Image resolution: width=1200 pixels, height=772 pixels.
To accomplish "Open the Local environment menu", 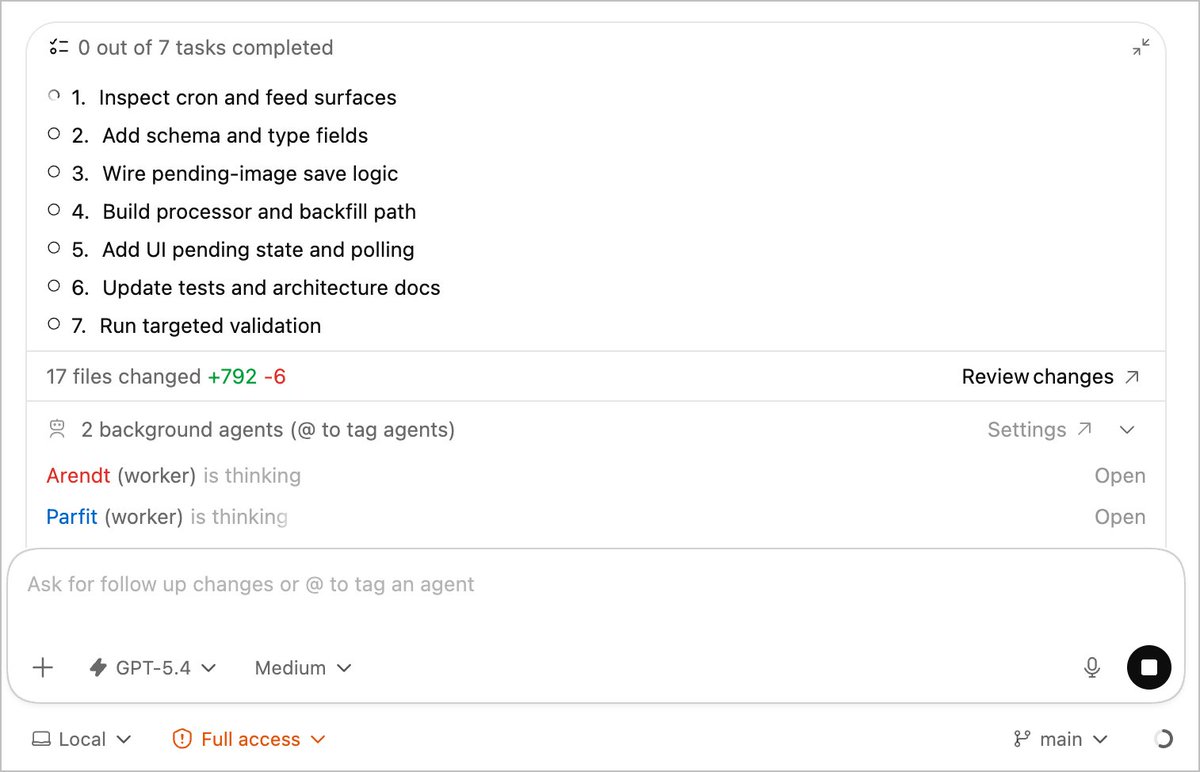I will coord(81,739).
